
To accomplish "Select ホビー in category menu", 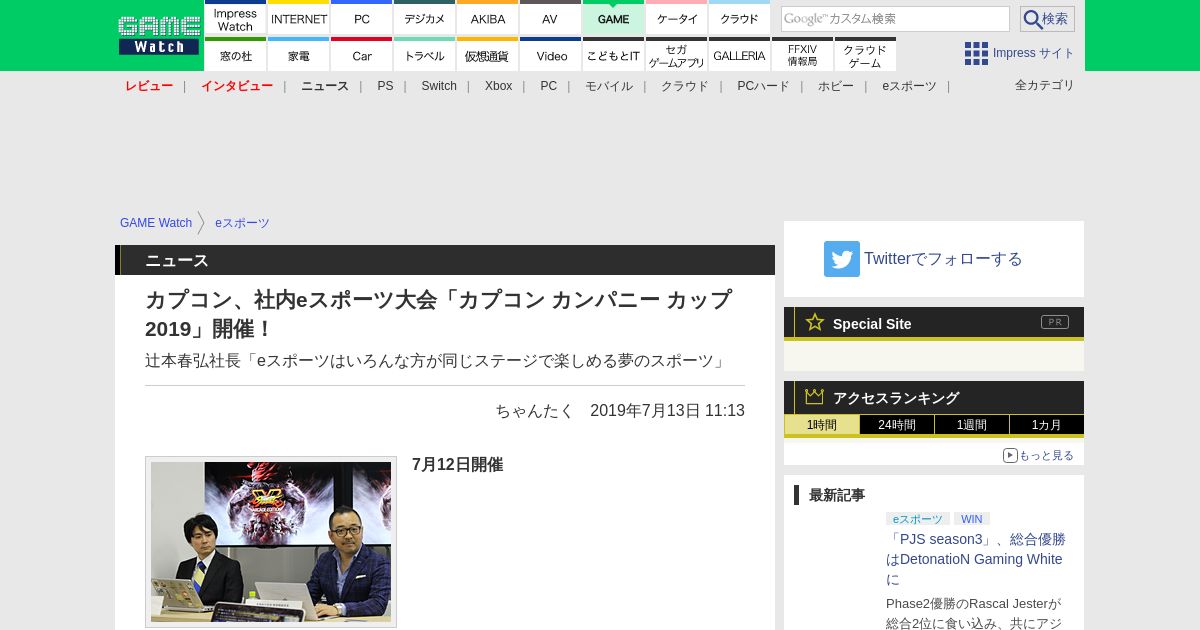I will [x=836, y=86].
